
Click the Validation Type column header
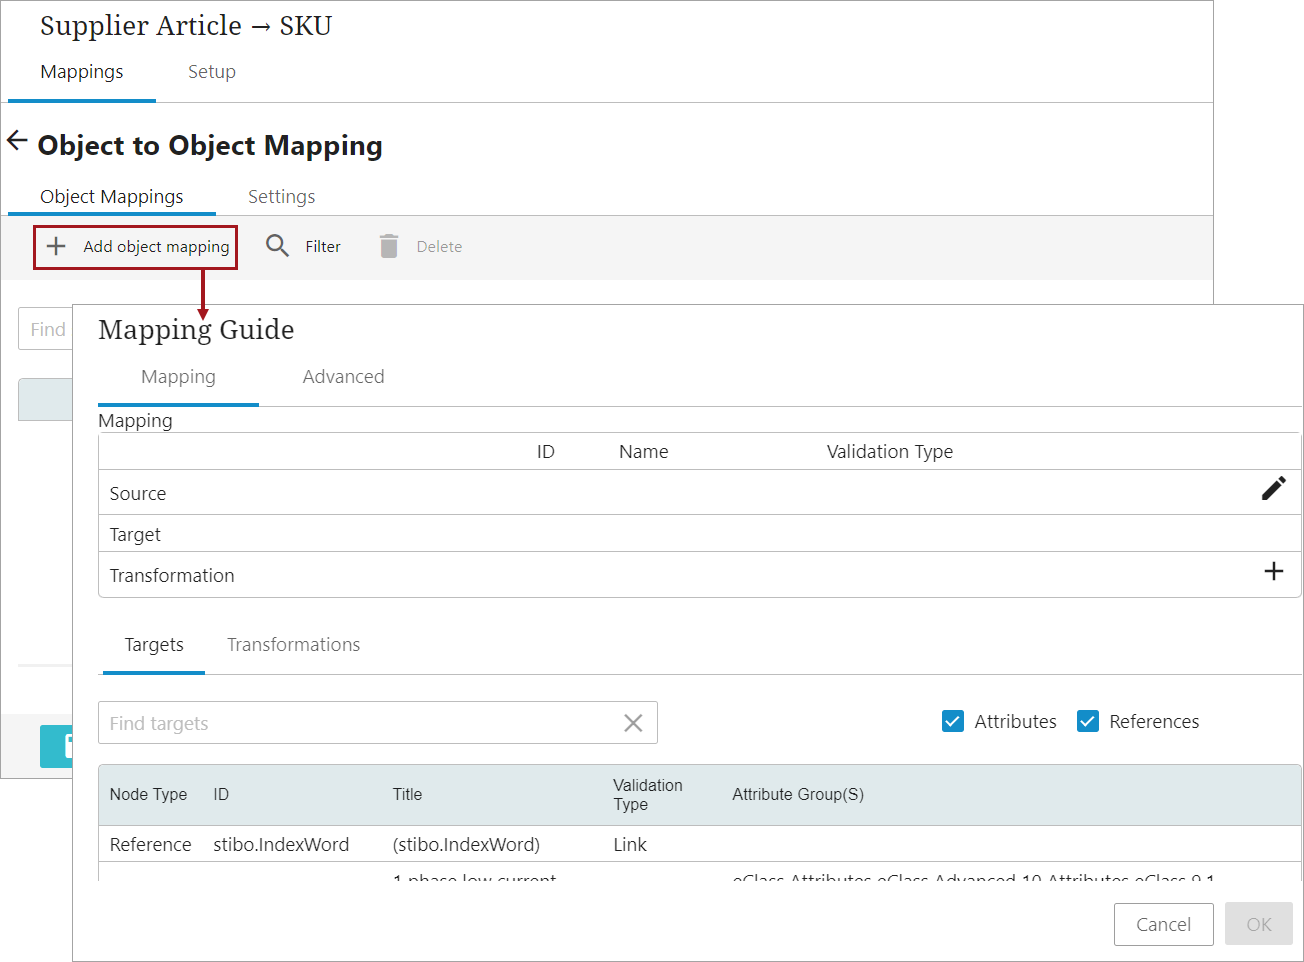tap(647, 795)
